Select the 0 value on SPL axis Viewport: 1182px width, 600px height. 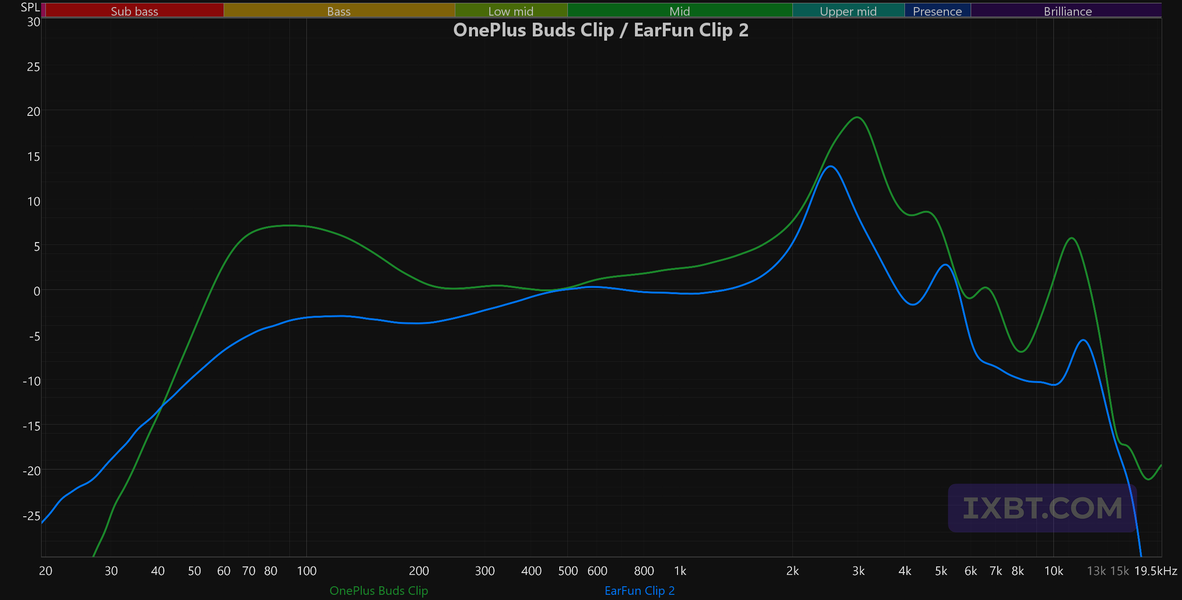click(37, 291)
